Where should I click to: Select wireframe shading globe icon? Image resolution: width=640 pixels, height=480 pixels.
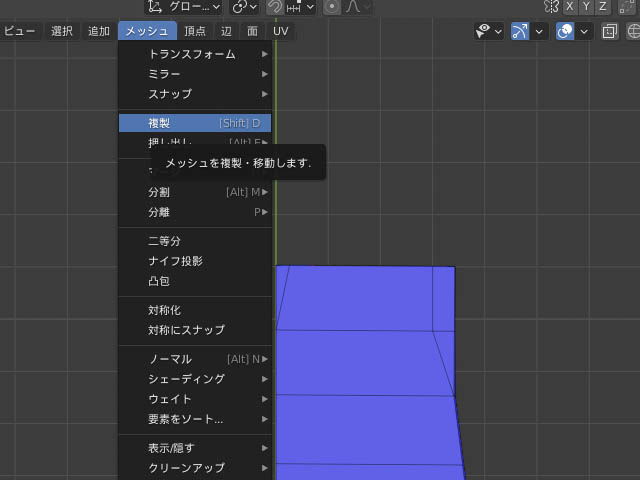[x=633, y=31]
